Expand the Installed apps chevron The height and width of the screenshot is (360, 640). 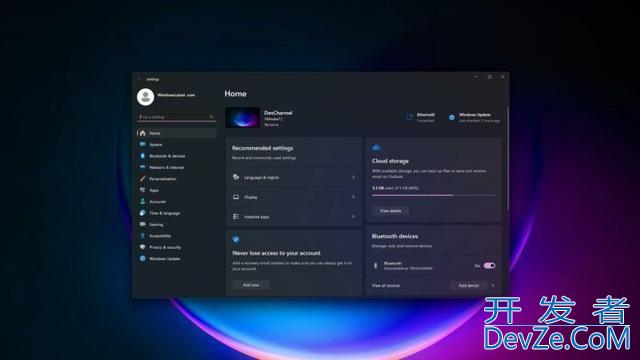point(353,217)
